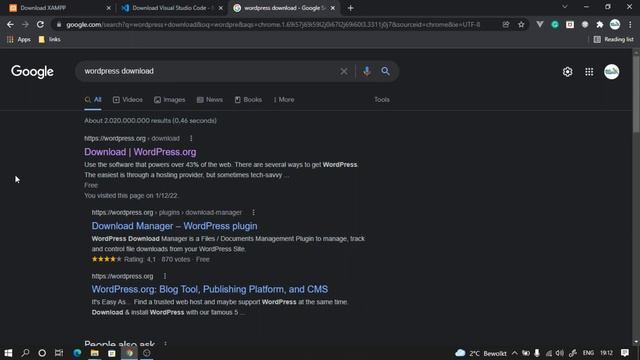Open the search Tools button
The width and height of the screenshot is (640, 360).
(382, 100)
